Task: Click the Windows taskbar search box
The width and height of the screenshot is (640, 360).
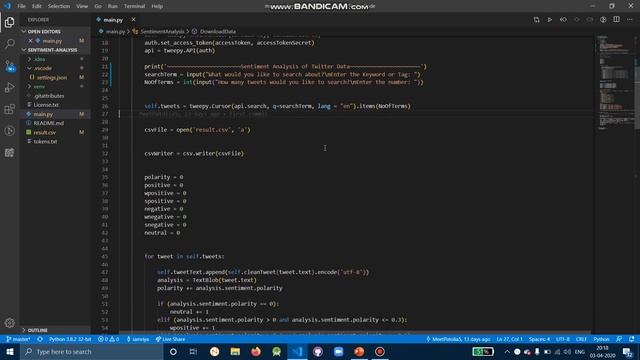Action: point(91,352)
